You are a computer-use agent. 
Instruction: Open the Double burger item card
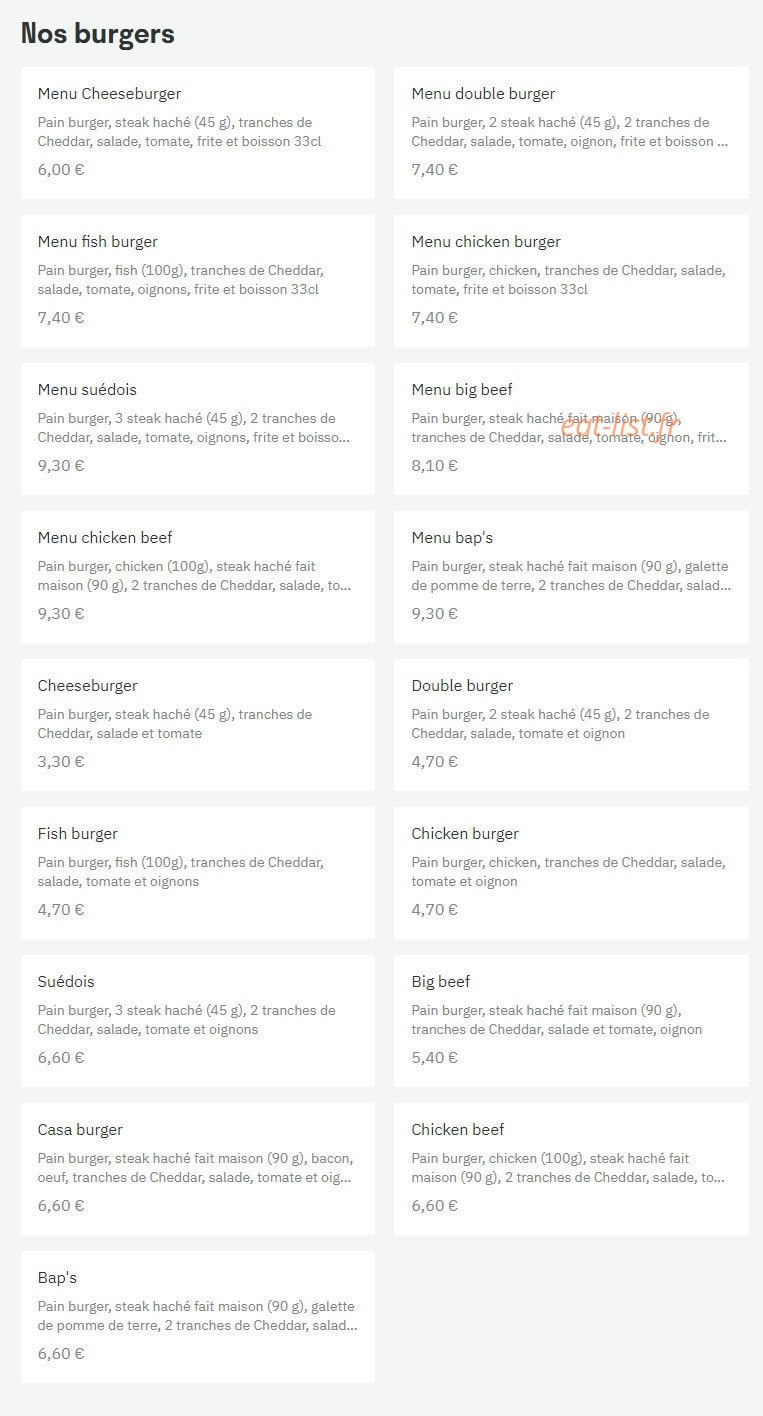[x=571, y=725]
